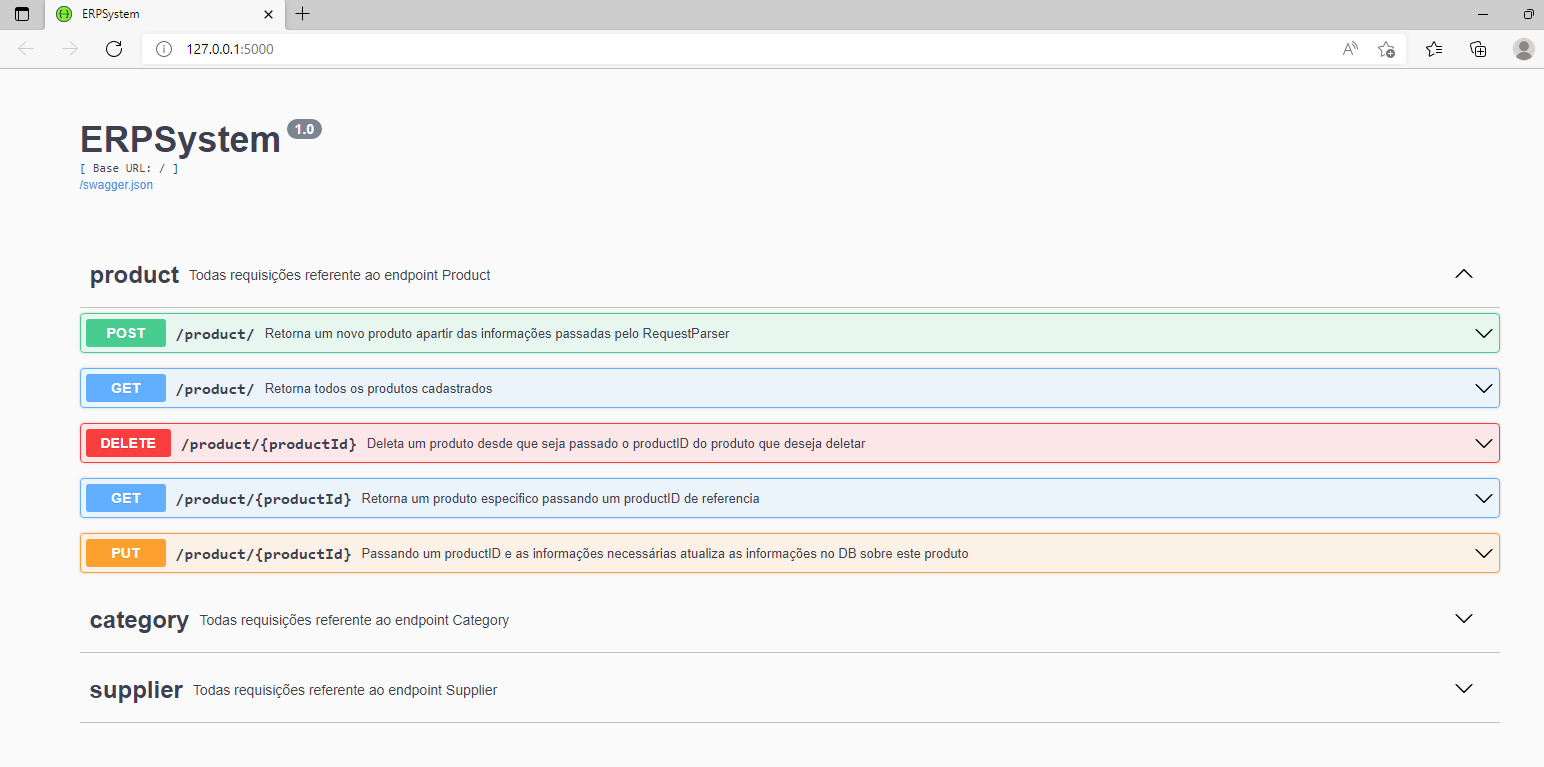
Task: Open the favorites hub icon
Action: click(x=1433, y=48)
